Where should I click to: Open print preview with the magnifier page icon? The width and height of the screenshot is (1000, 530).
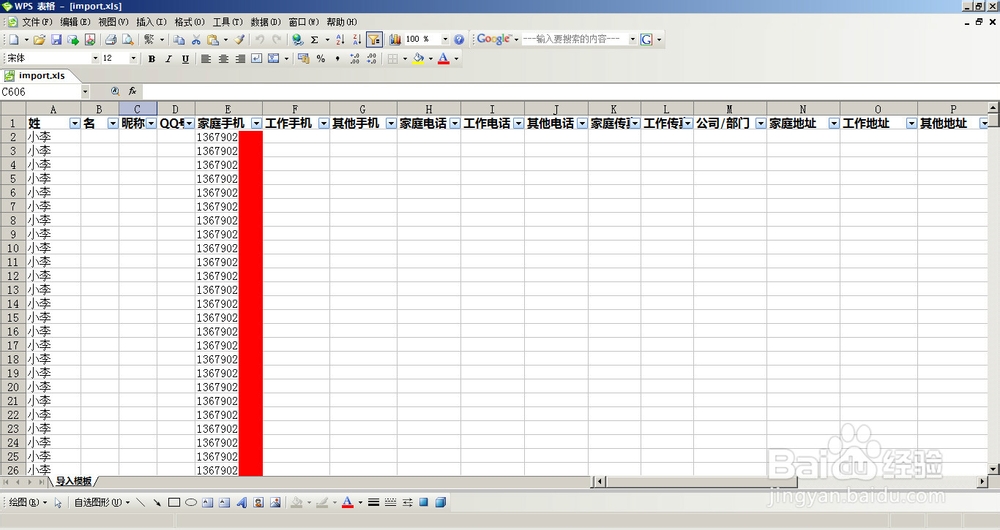[128, 40]
